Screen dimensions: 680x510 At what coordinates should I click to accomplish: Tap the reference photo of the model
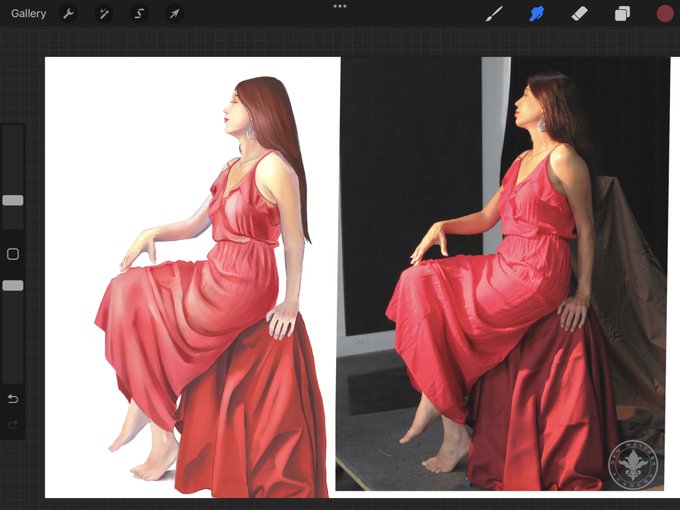coord(503,274)
